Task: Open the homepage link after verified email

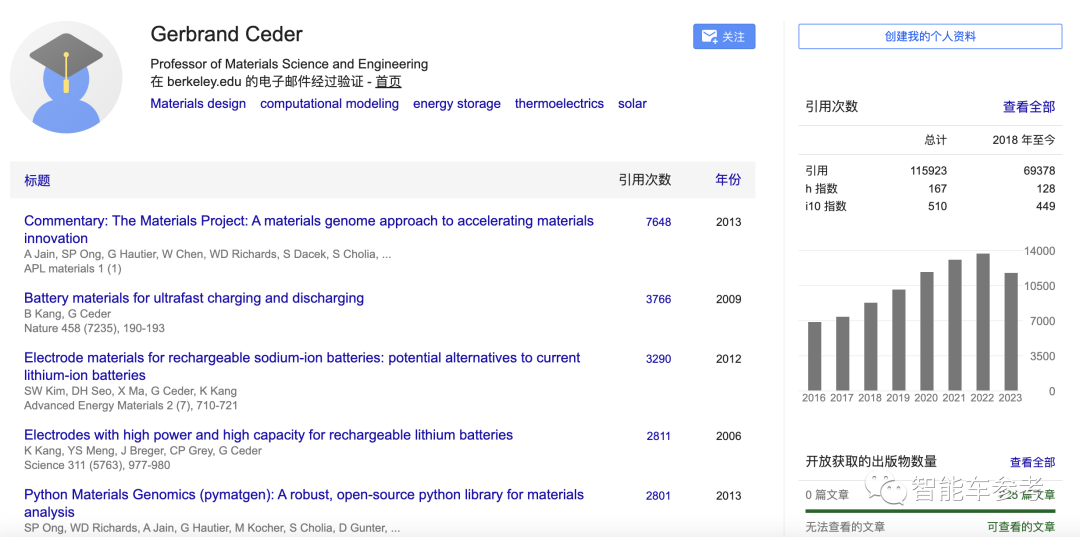Action: point(388,82)
